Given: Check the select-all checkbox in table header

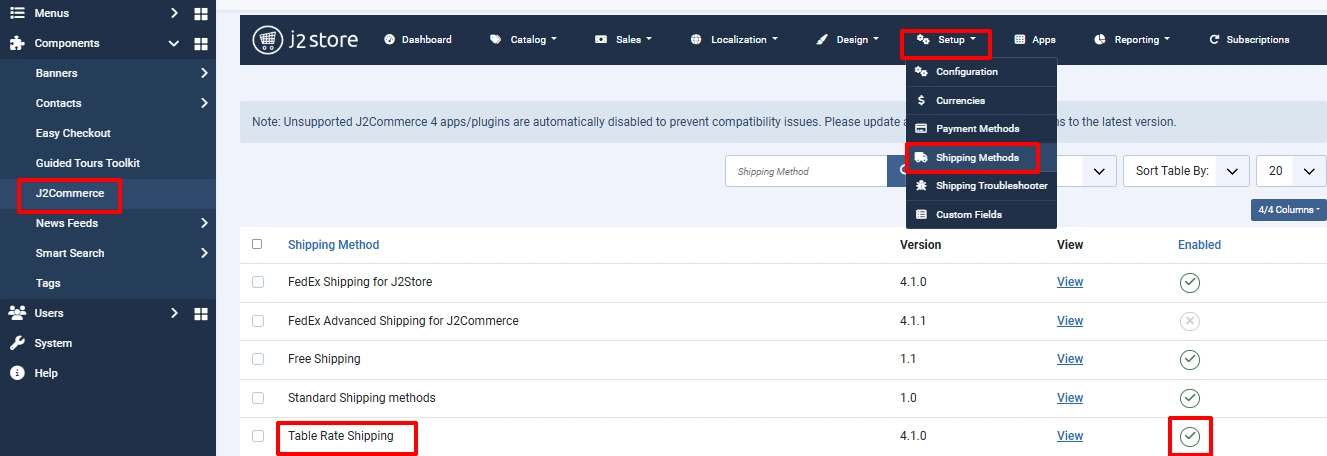Looking at the screenshot, I should click(258, 244).
